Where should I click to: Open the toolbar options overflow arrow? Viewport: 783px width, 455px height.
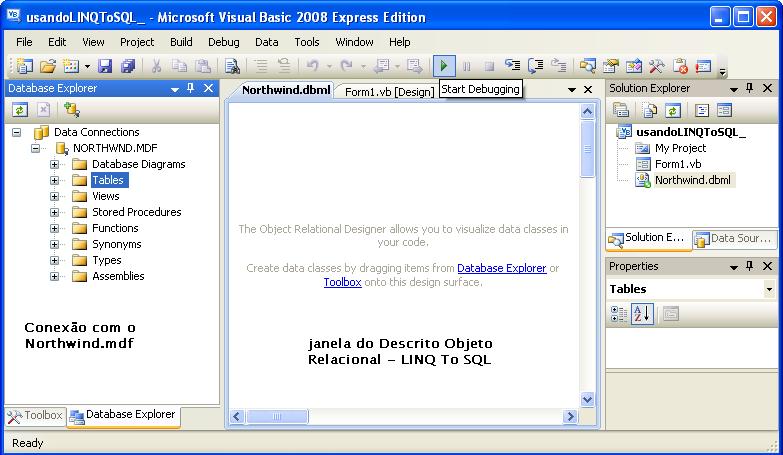point(723,72)
